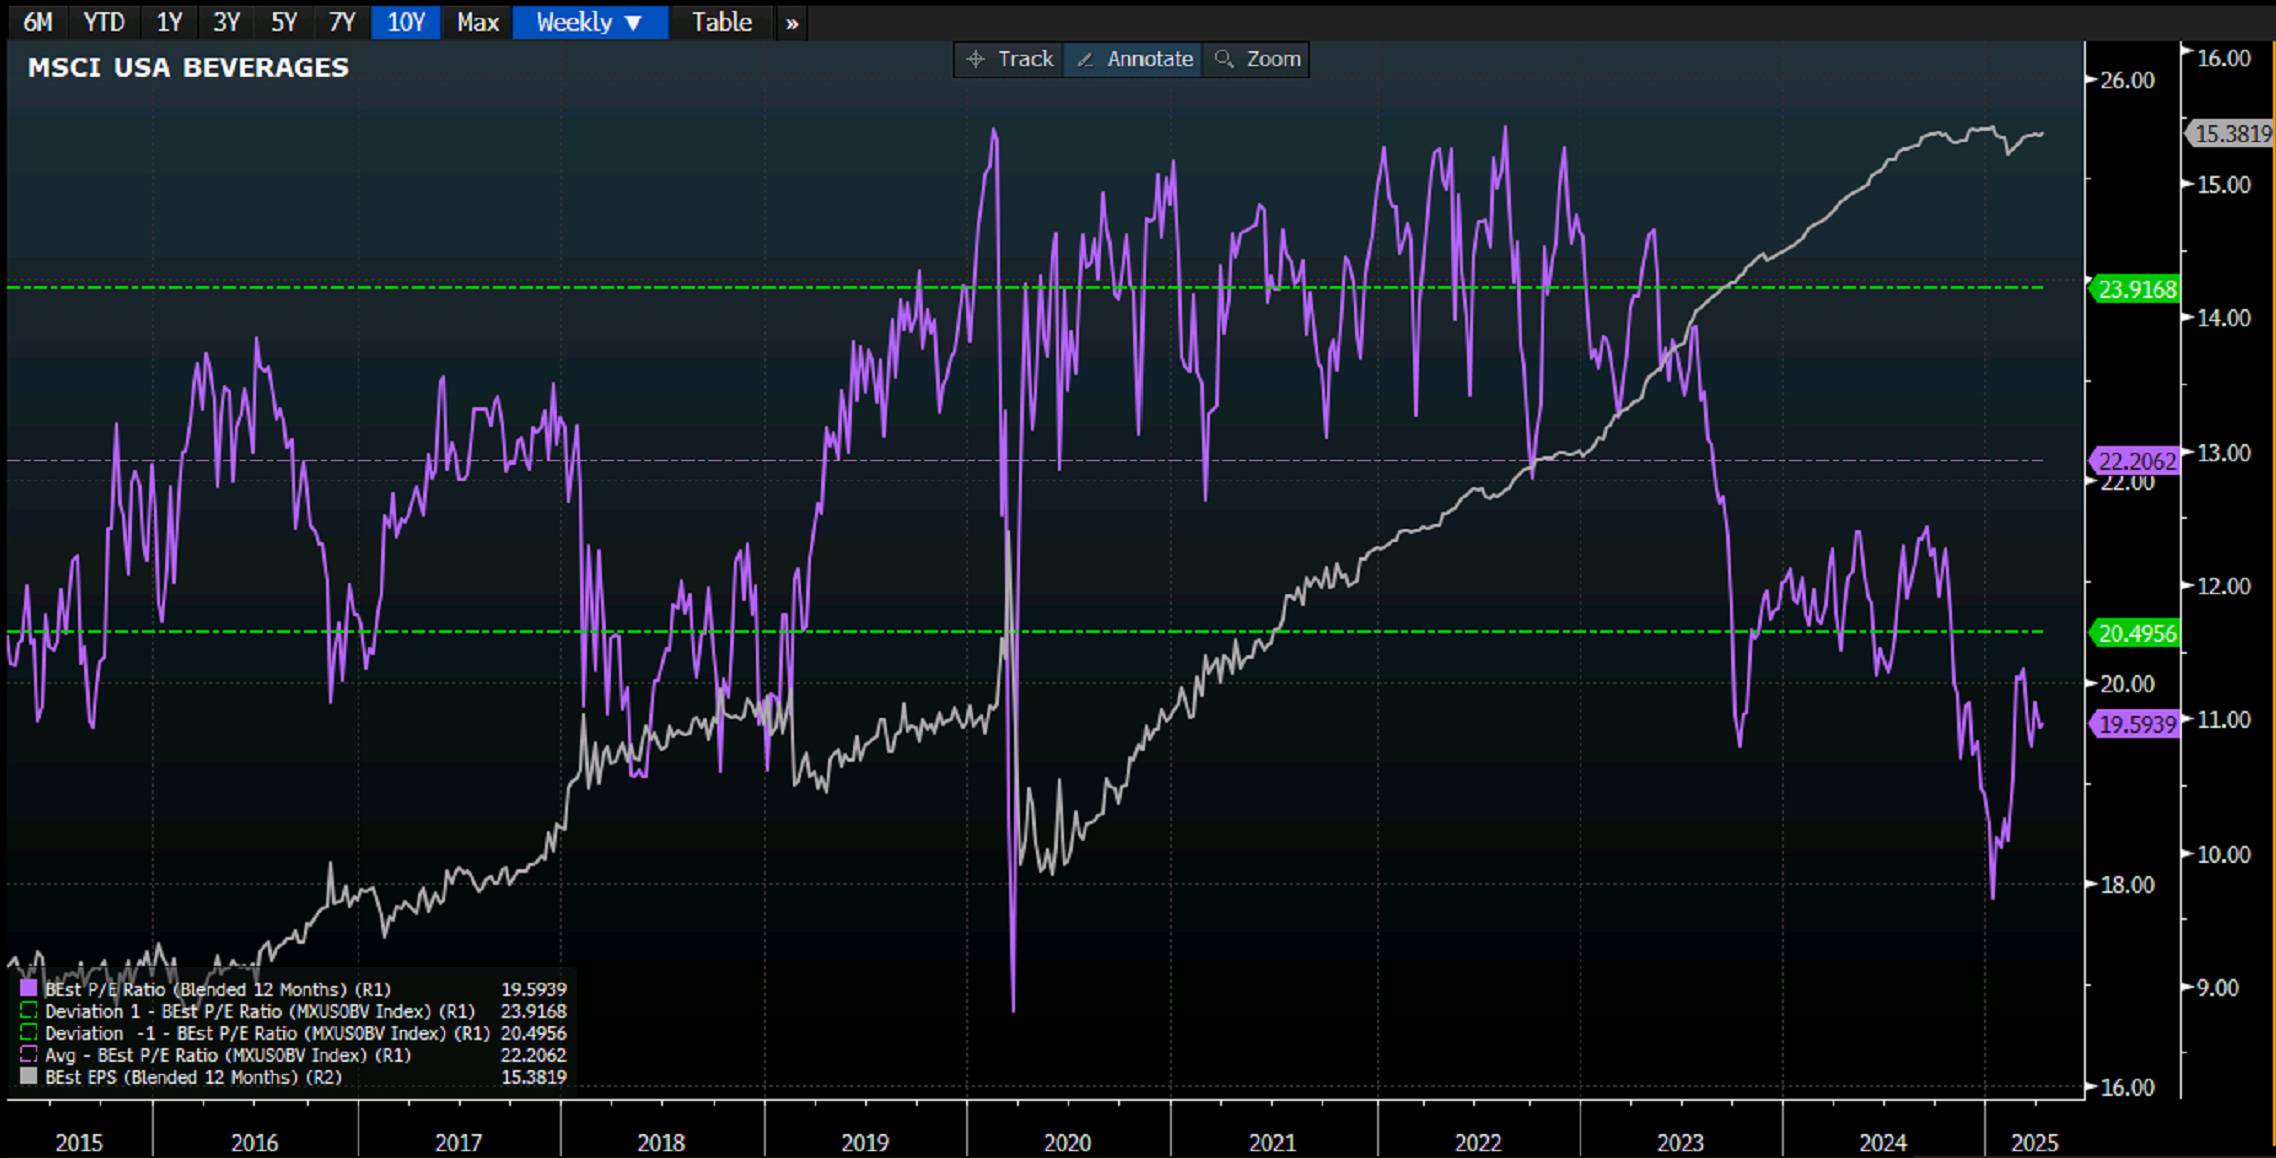
Task: Click the 18.00 label on the P/E axis
Action: (x=2127, y=884)
